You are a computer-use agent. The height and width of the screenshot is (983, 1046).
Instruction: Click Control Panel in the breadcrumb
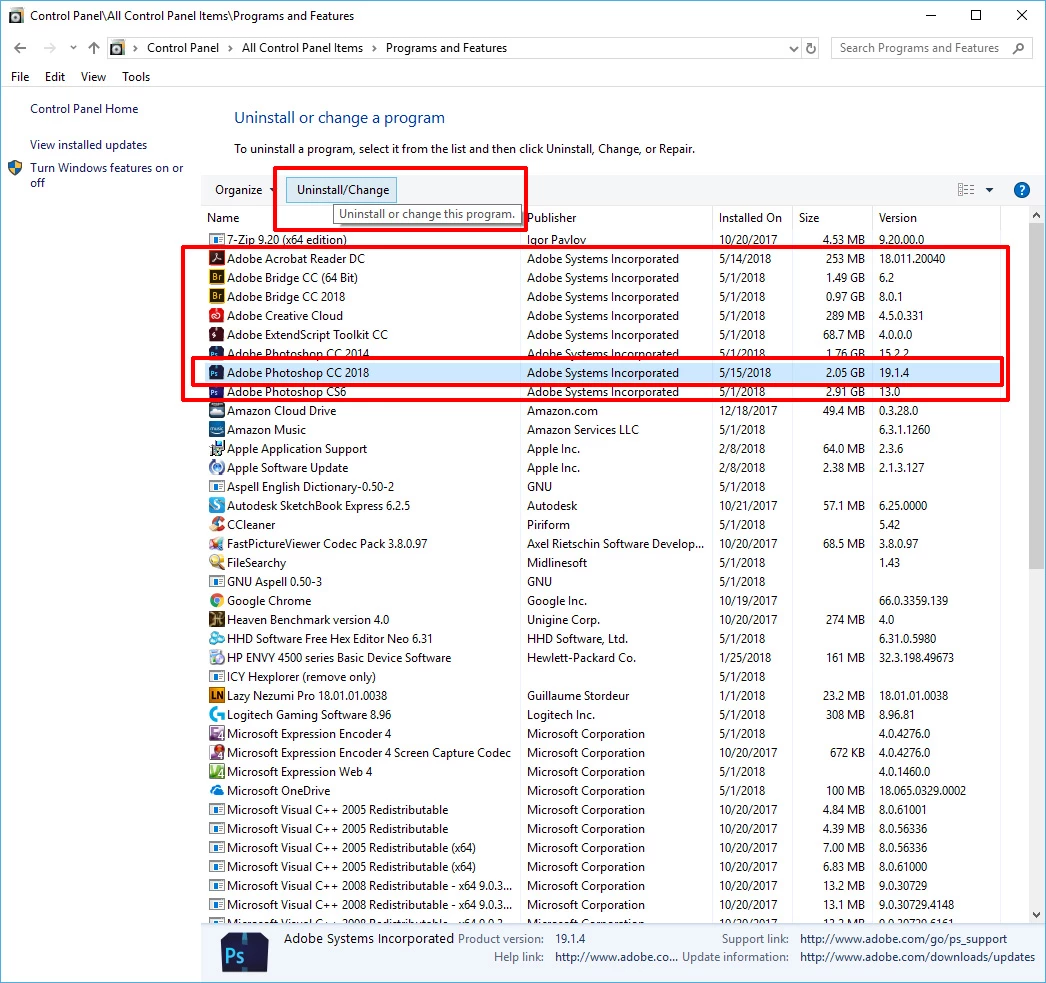pyautogui.click(x=183, y=48)
